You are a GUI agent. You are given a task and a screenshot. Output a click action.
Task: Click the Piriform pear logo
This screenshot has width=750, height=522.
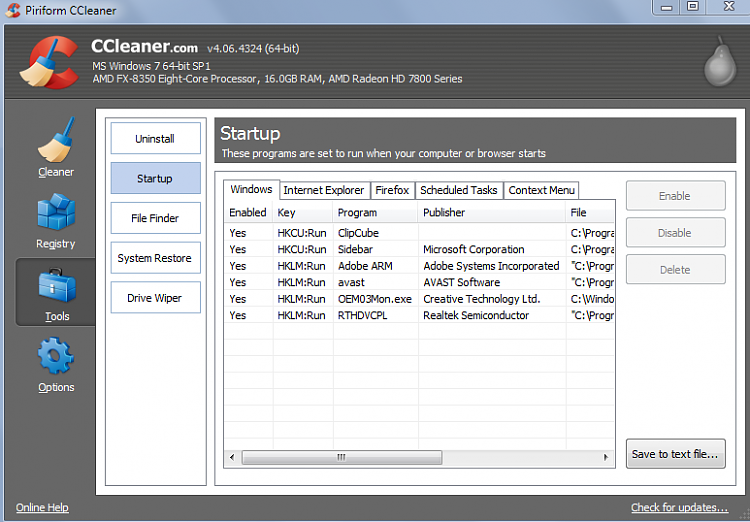[720, 61]
